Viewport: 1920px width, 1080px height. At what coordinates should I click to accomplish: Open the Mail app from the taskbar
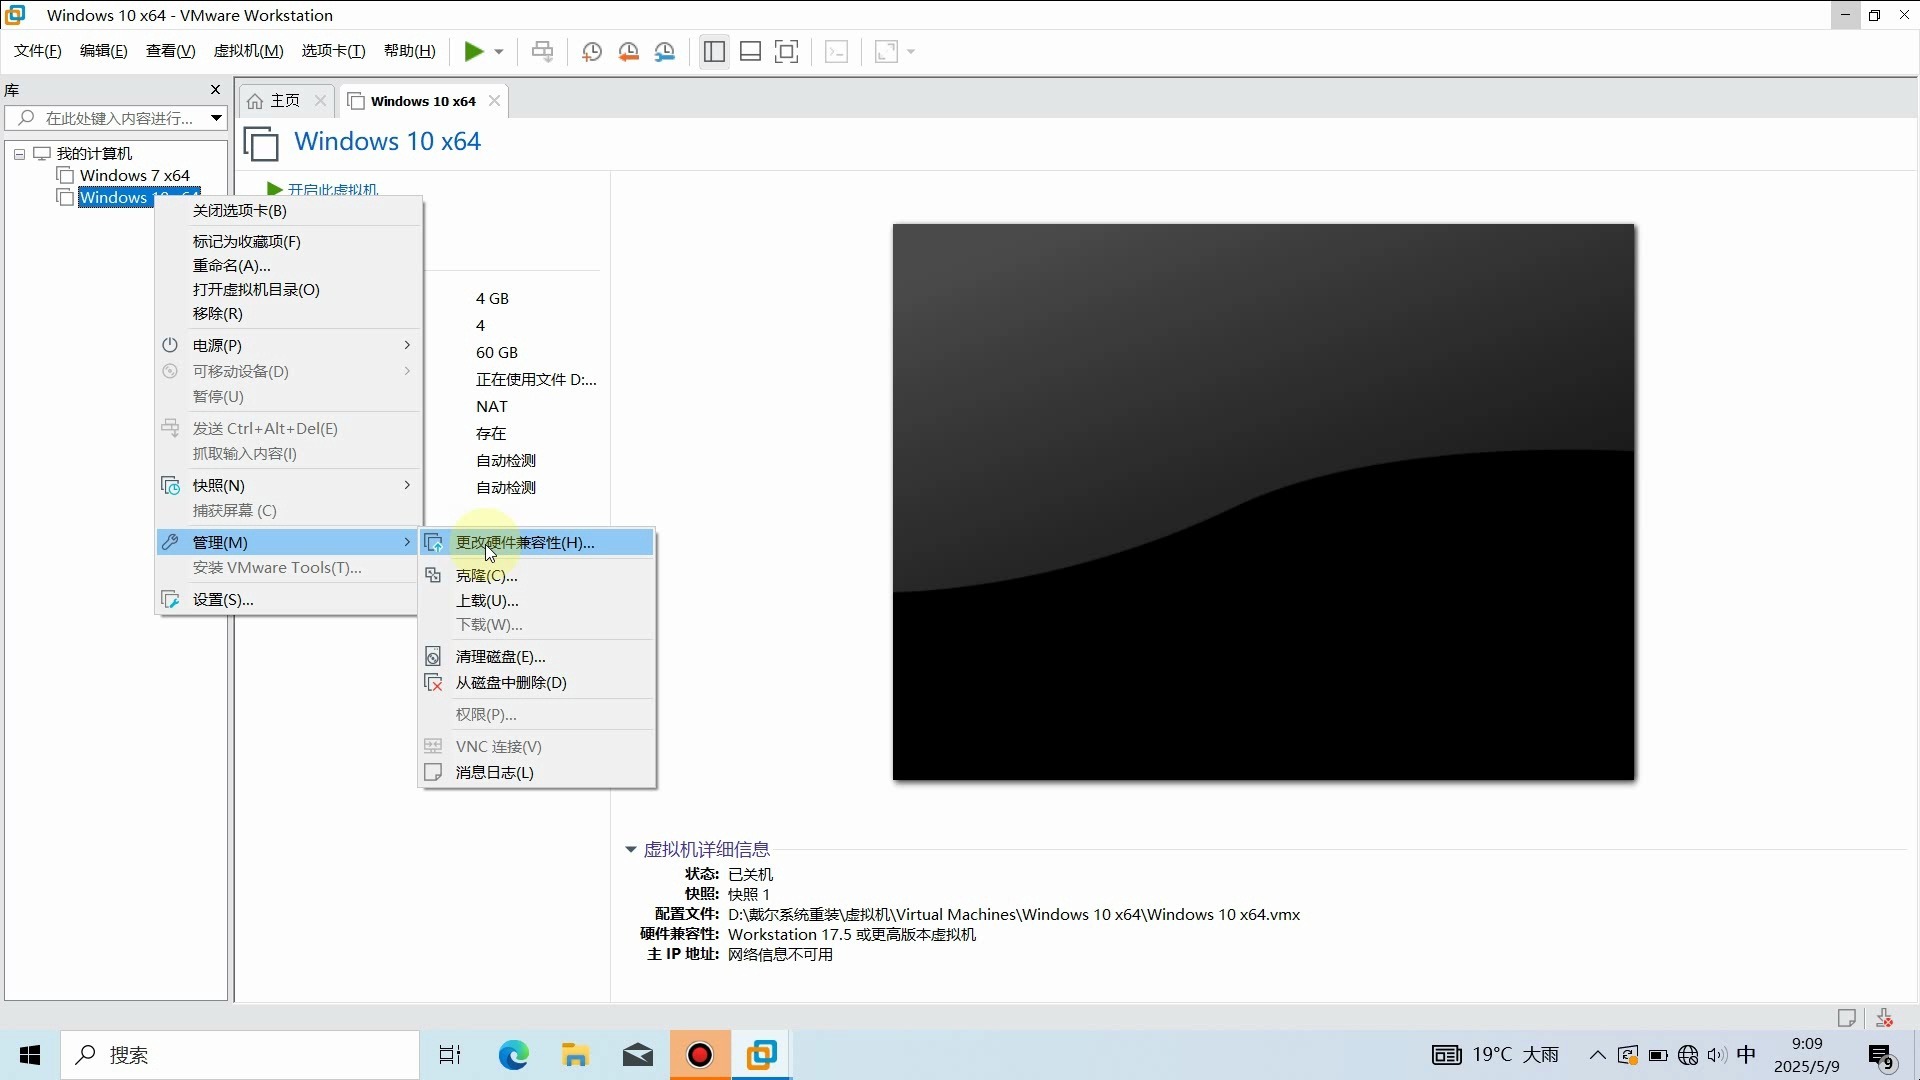click(637, 1055)
